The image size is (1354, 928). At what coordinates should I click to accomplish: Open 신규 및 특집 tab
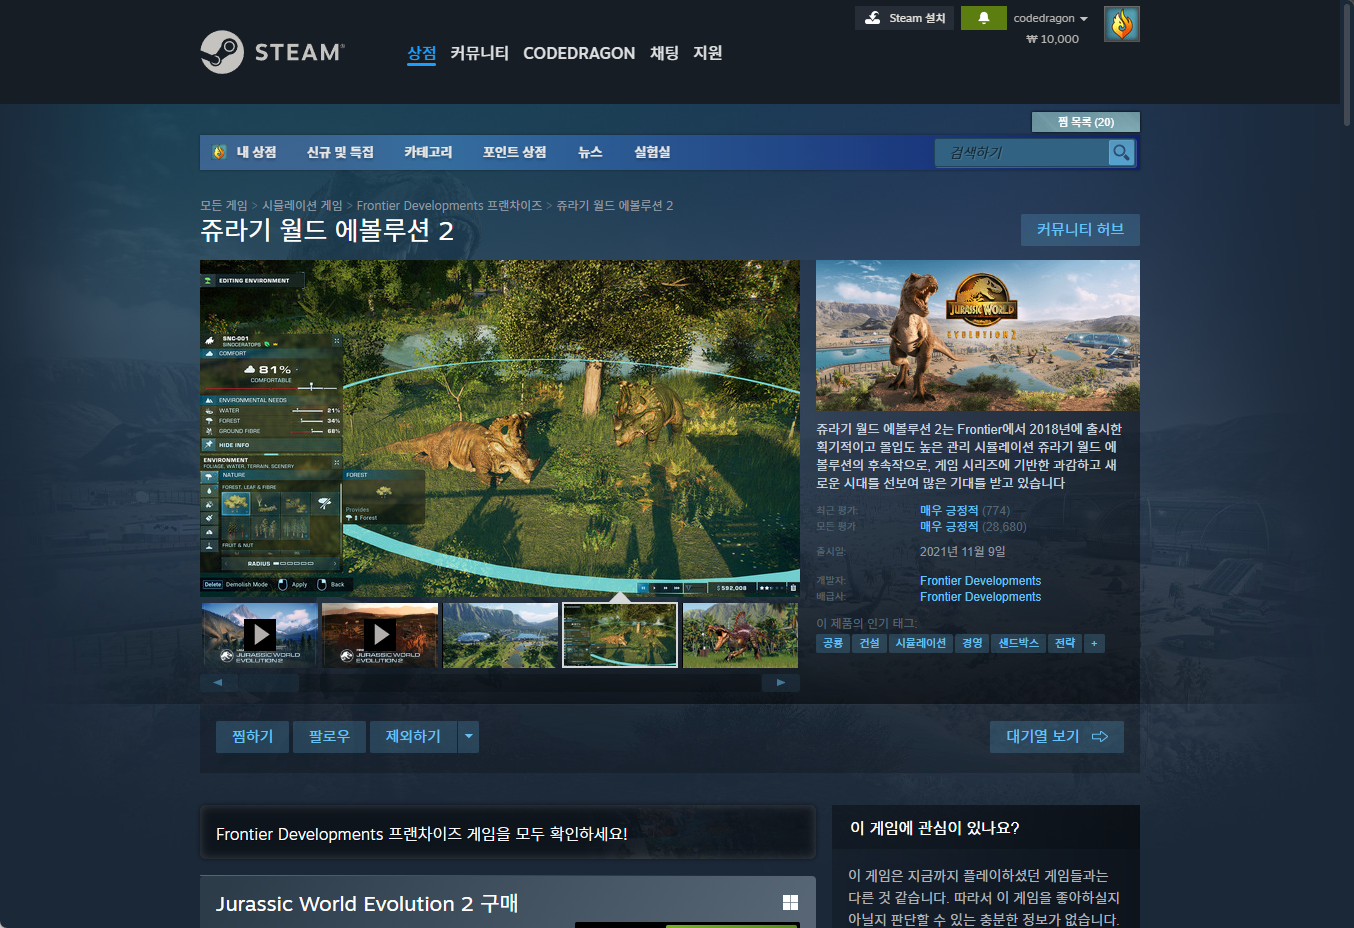click(340, 152)
